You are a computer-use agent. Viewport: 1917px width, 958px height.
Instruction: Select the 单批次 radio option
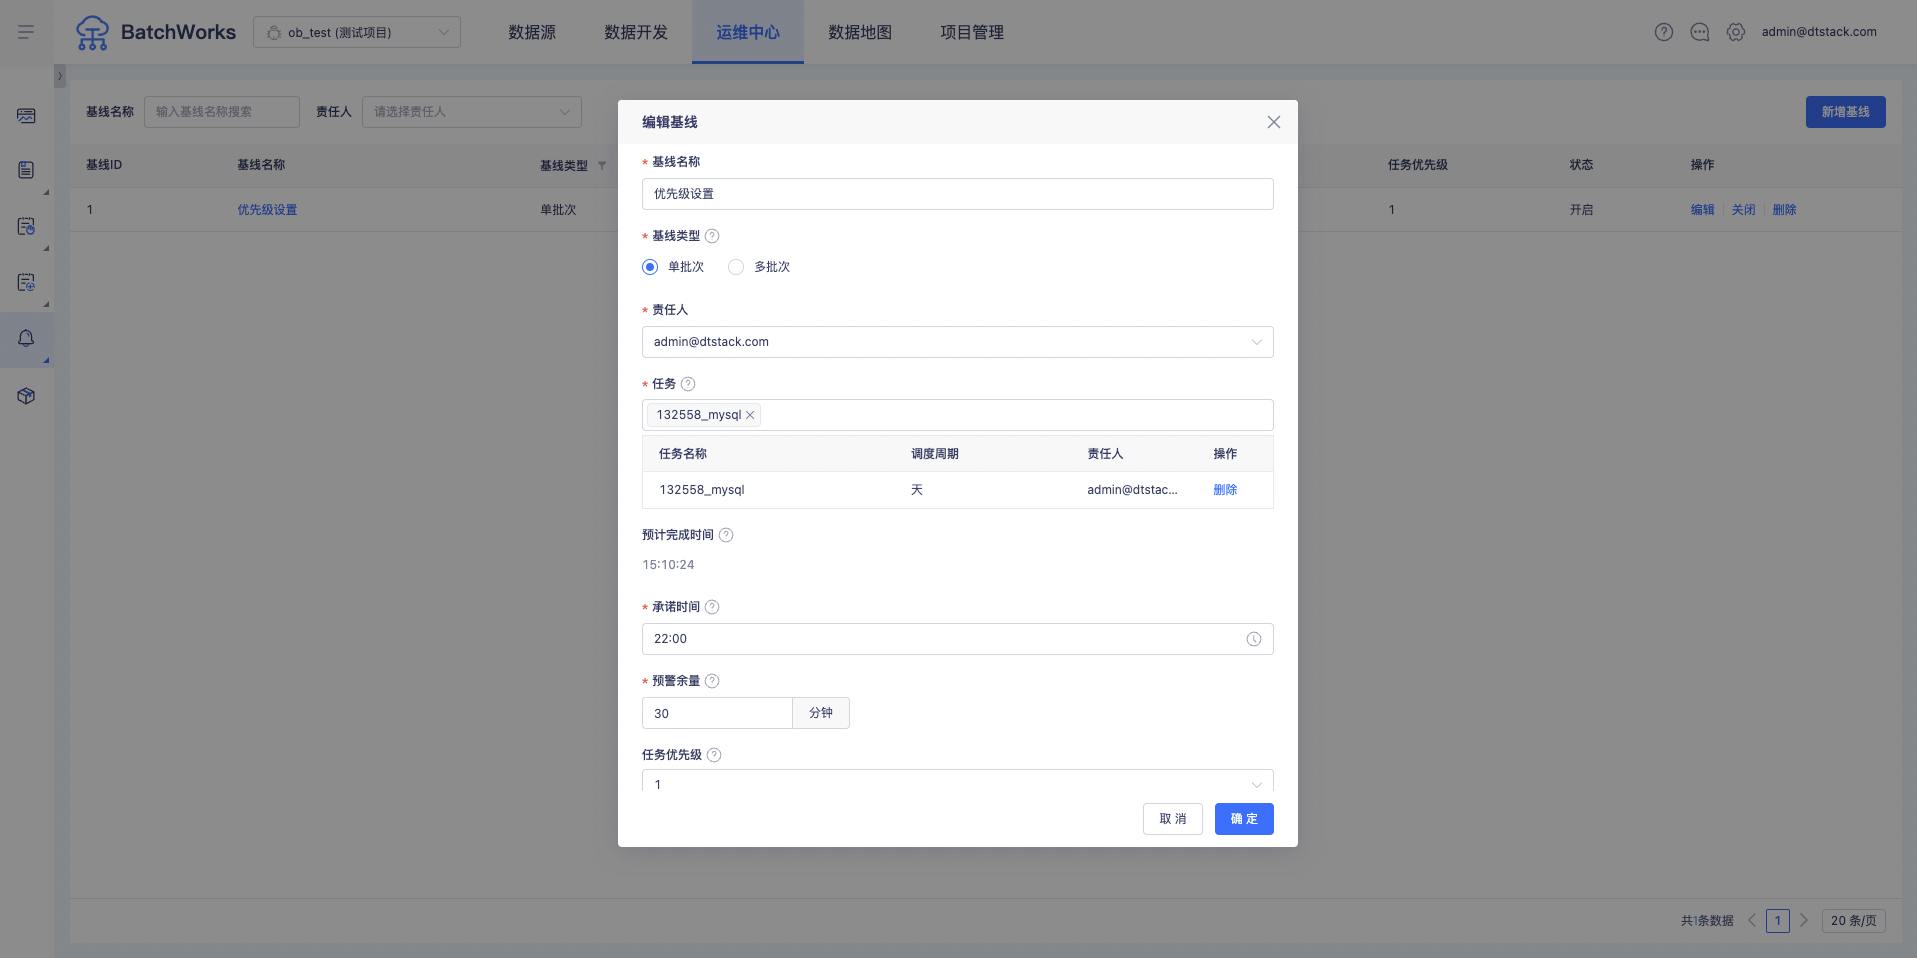point(650,267)
